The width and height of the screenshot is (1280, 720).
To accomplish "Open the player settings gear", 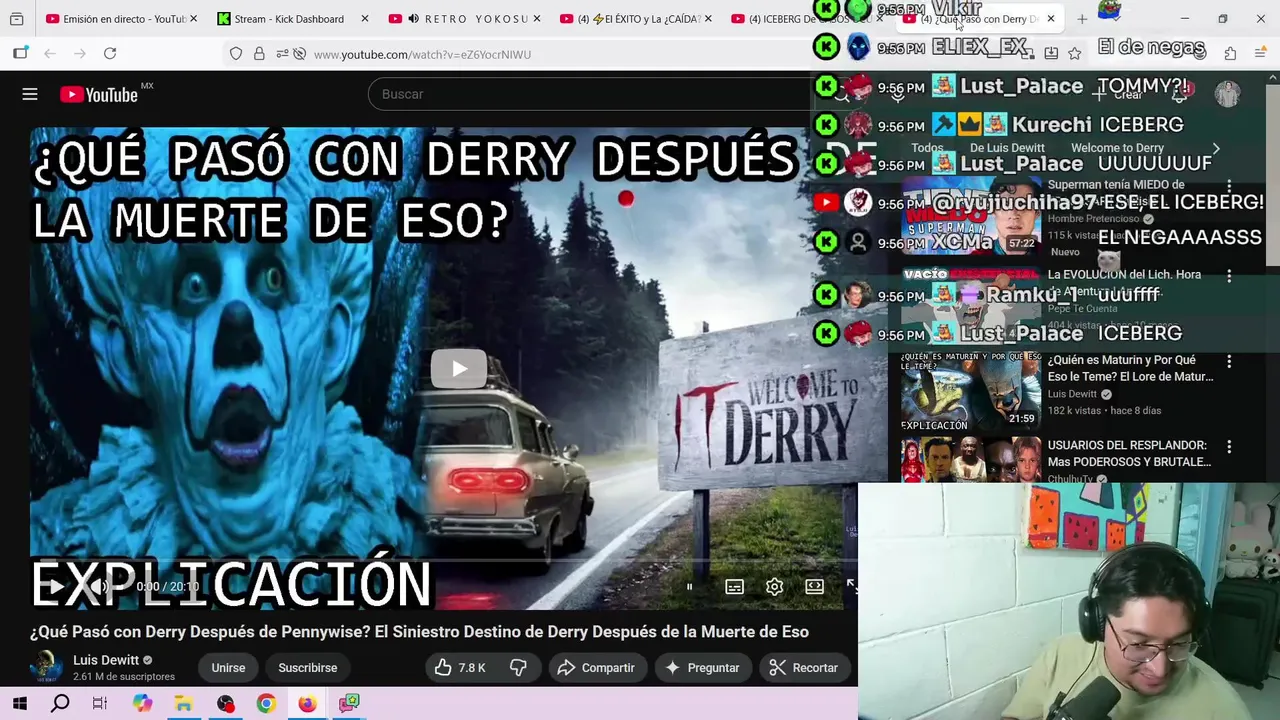I will point(774,587).
